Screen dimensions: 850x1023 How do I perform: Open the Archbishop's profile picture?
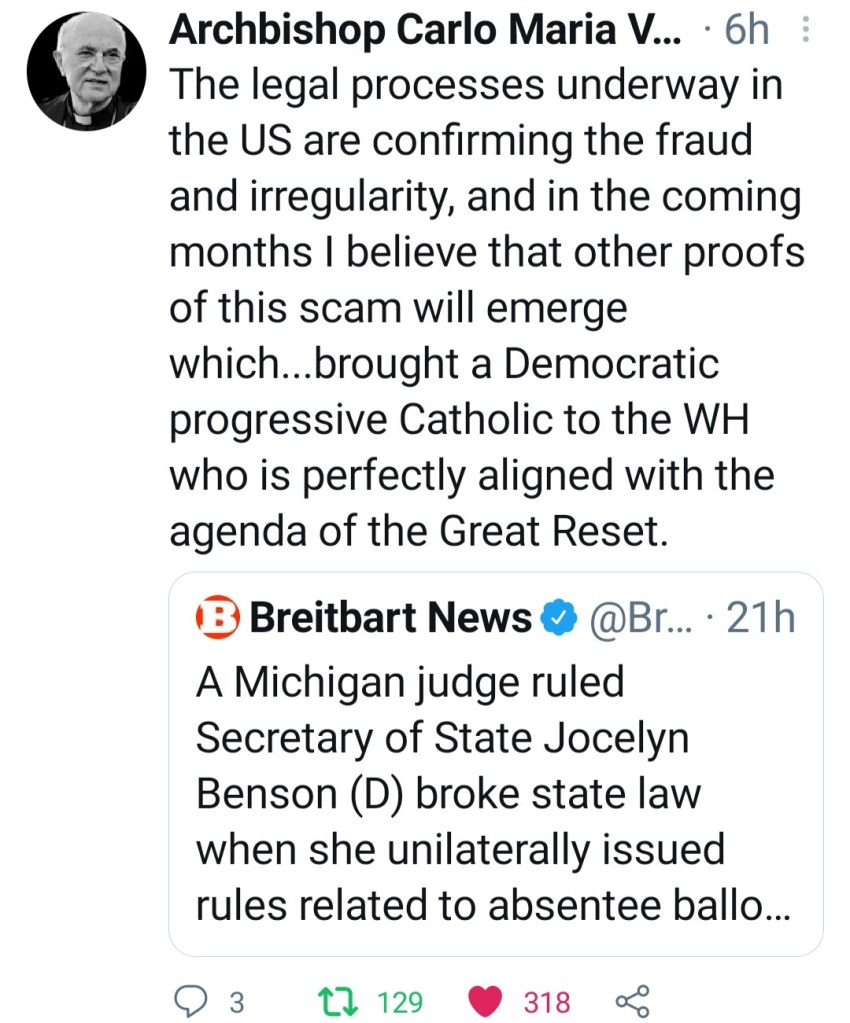click(86, 74)
